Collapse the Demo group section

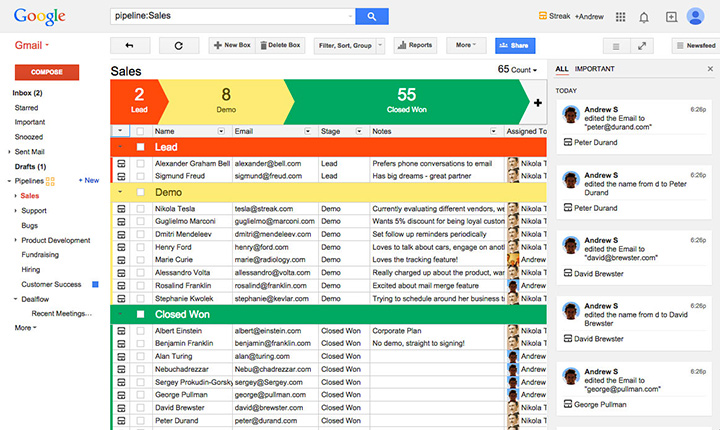121,191
